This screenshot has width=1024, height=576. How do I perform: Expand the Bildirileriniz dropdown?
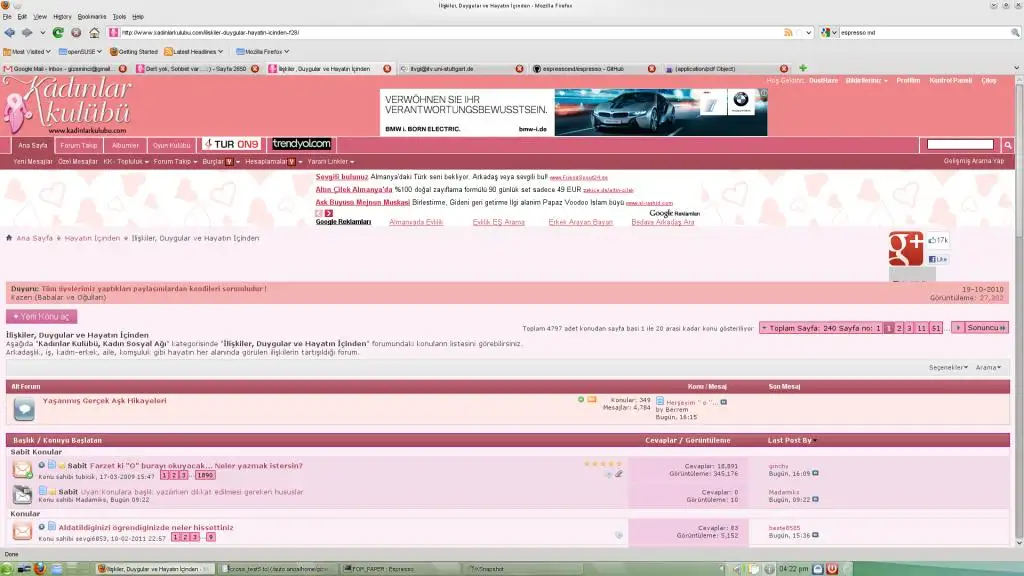point(867,80)
